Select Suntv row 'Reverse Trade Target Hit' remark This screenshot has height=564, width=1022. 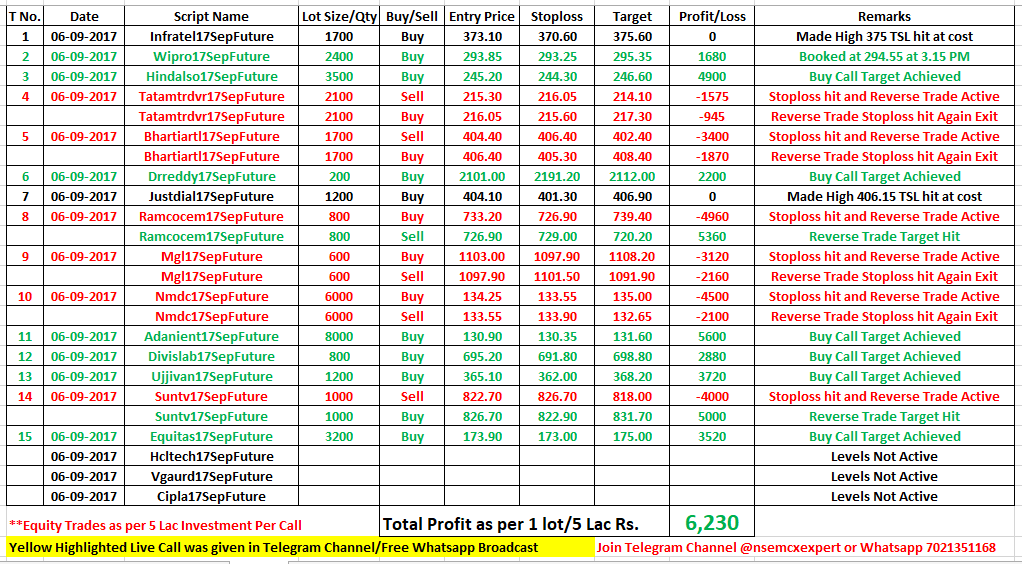point(884,417)
